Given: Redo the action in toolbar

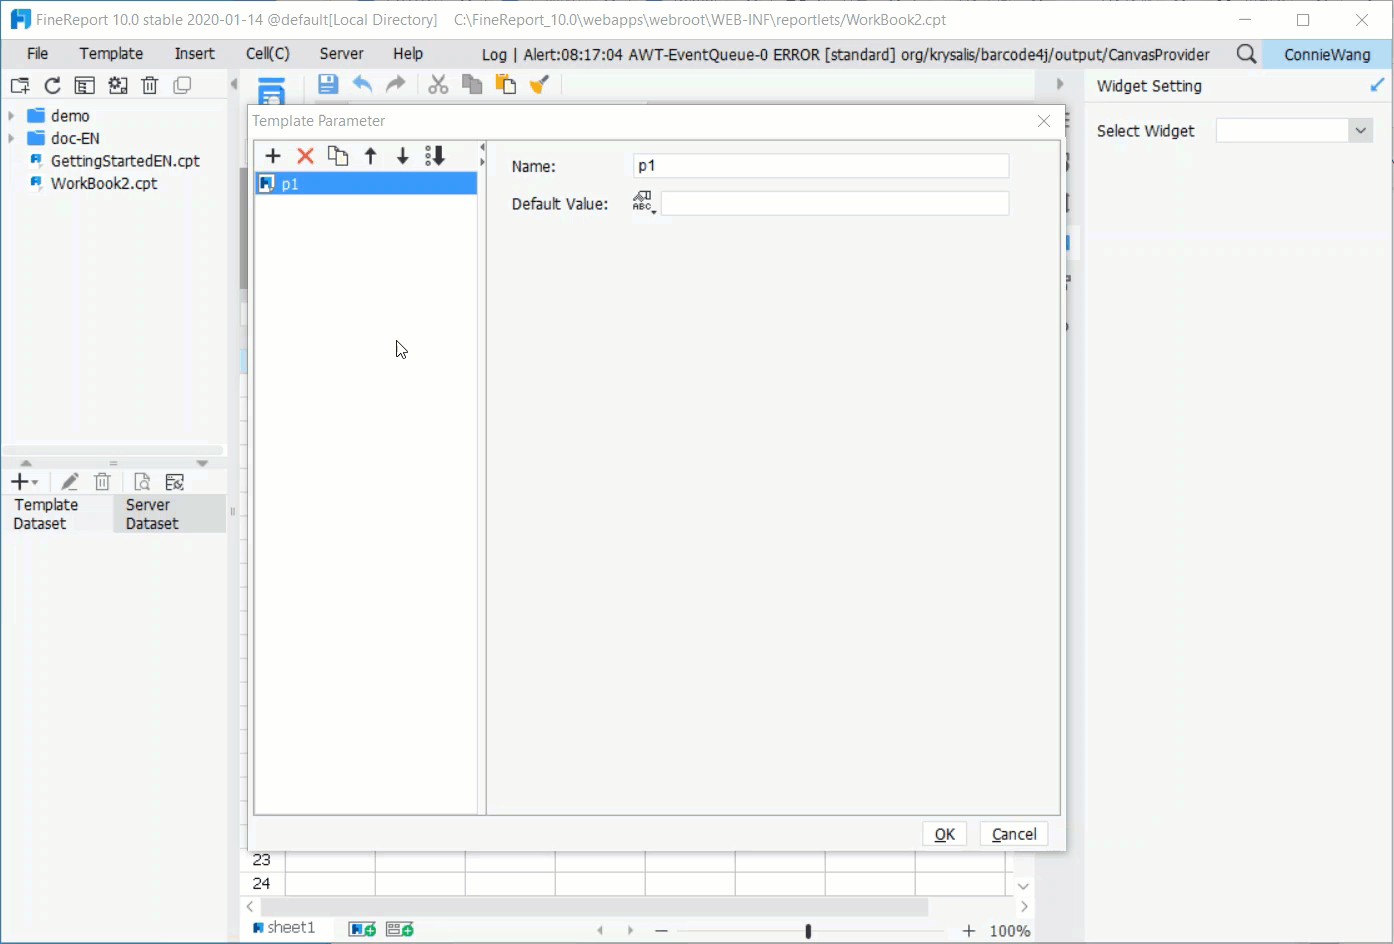Looking at the screenshot, I should click(396, 85).
